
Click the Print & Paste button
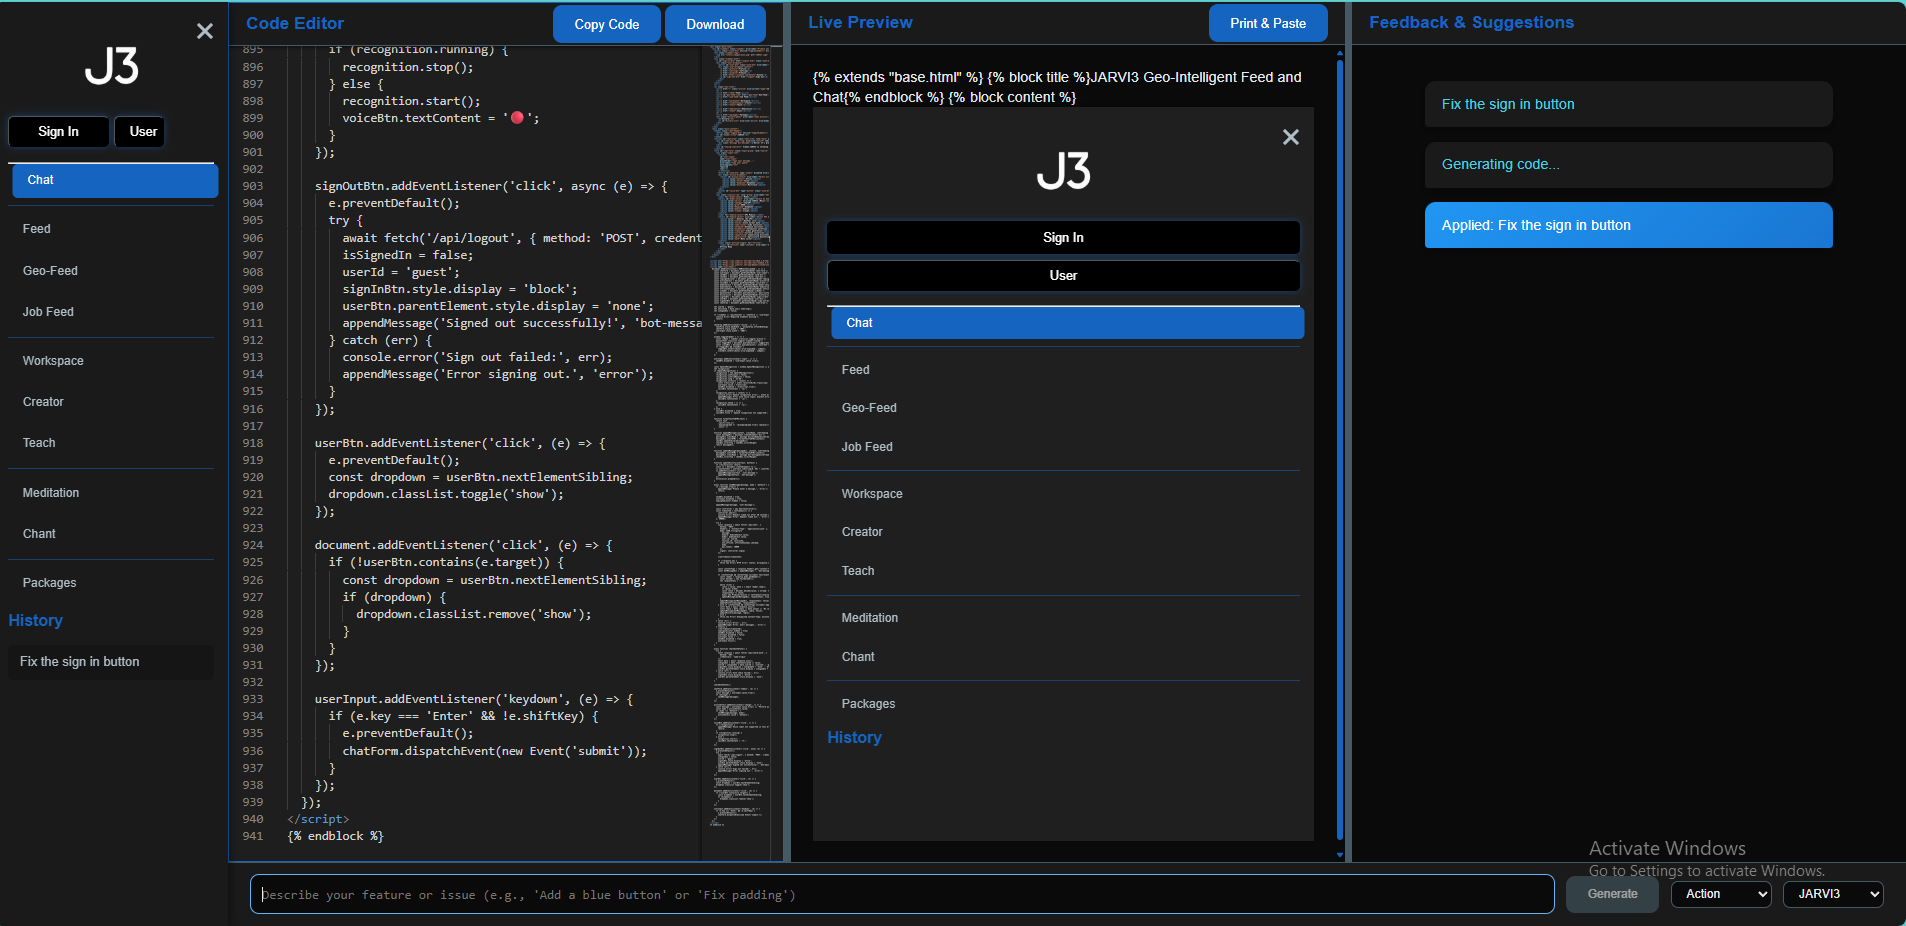point(1267,24)
